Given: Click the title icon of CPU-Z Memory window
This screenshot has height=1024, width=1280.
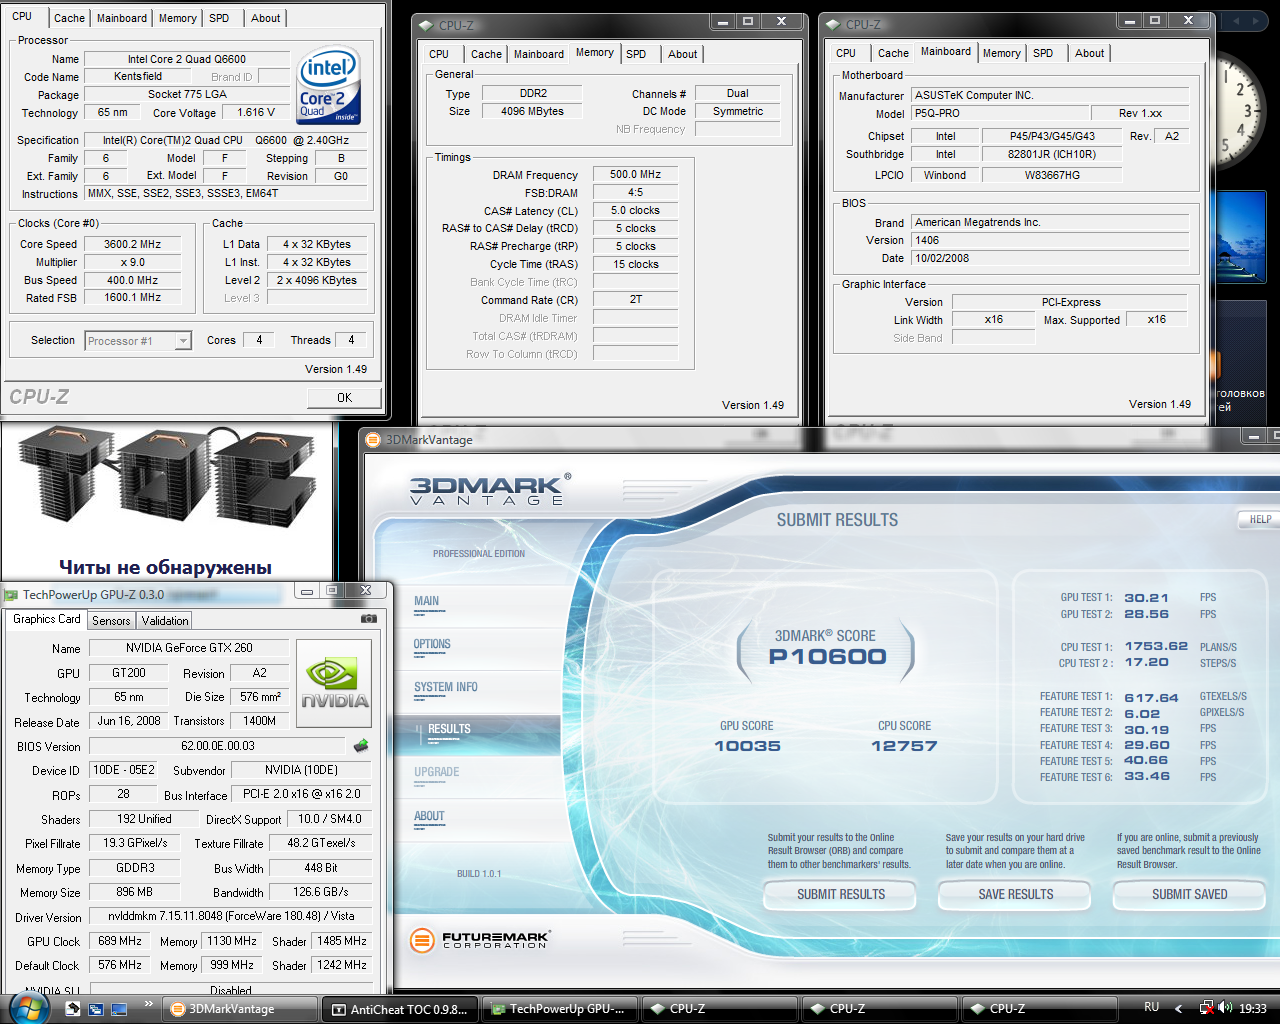Looking at the screenshot, I should (426, 25).
